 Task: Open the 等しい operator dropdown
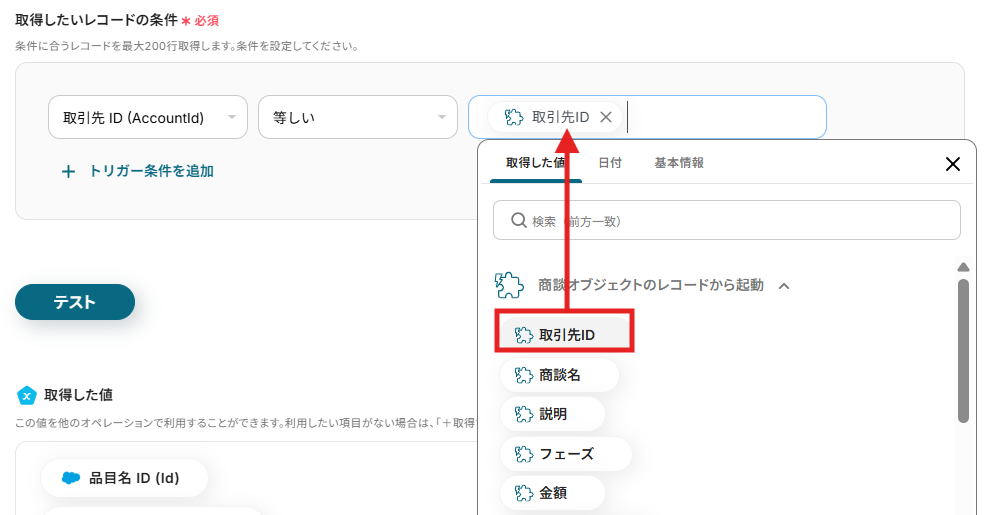[357, 117]
